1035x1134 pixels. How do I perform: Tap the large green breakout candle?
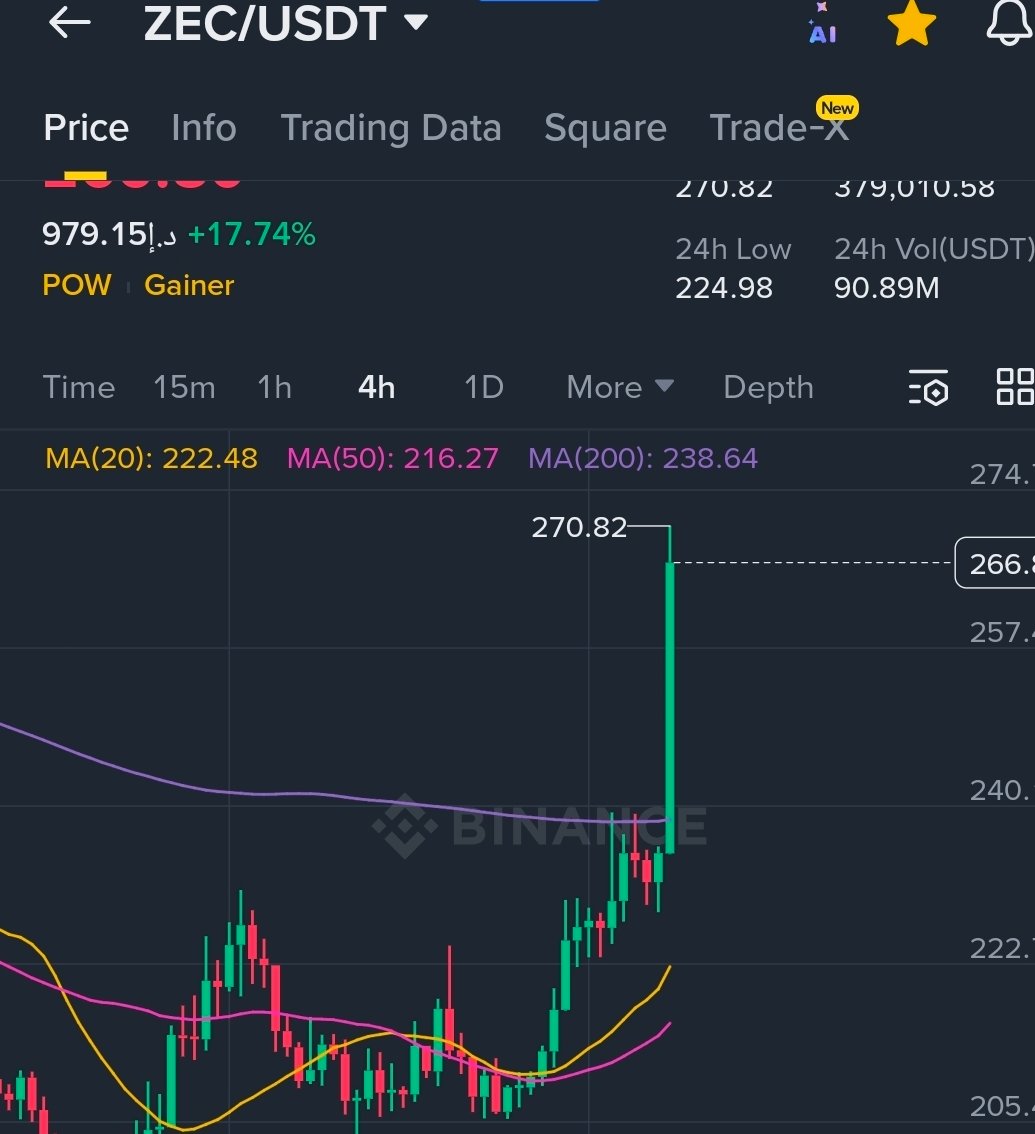pos(670,707)
